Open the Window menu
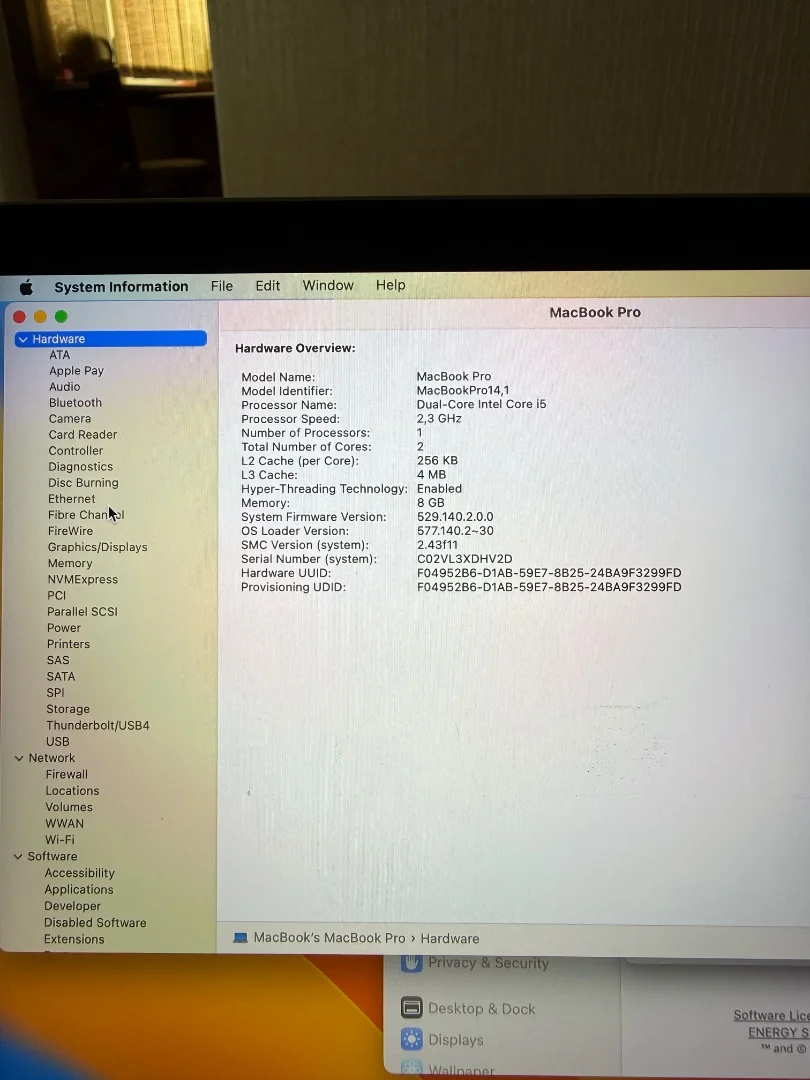The height and width of the screenshot is (1080, 810). coord(328,285)
